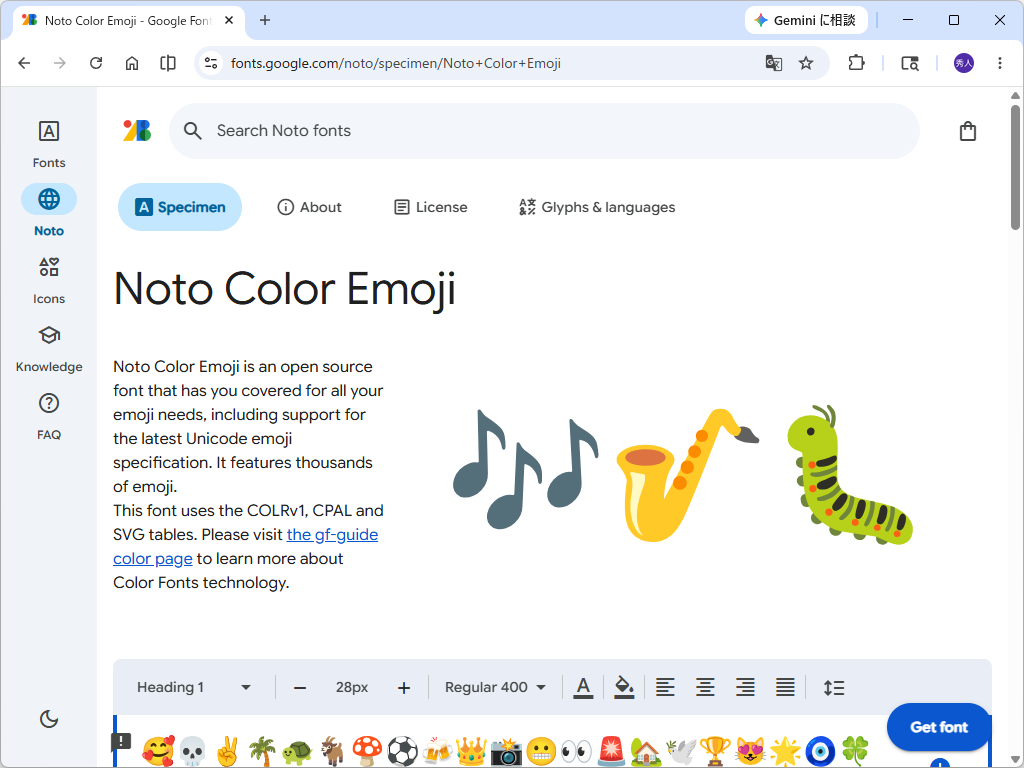The height and width of the screenshot is (768, 1024).
Task: Click the music notes emoji image
Action: [x=526, y=469]
